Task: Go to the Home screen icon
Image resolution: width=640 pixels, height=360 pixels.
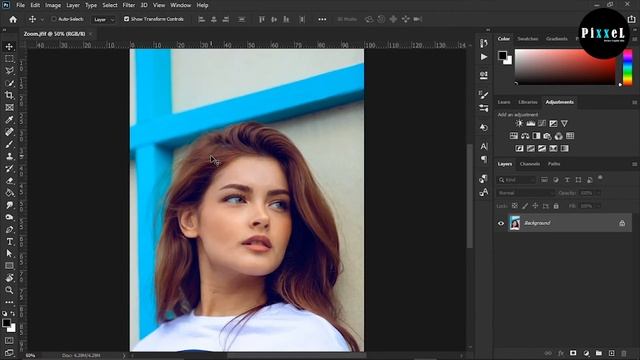Action: pyautogui.click(x=13, y=19)
